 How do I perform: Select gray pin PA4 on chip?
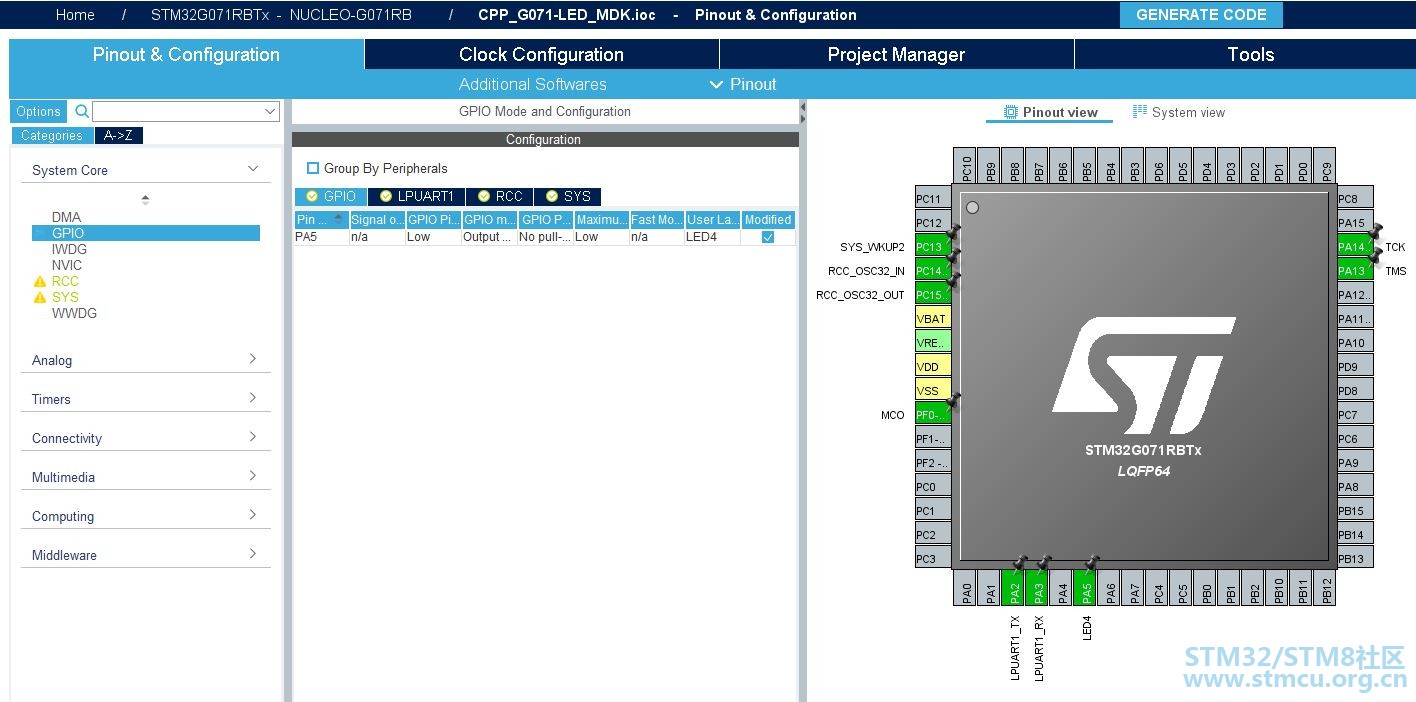[1062, 588]
